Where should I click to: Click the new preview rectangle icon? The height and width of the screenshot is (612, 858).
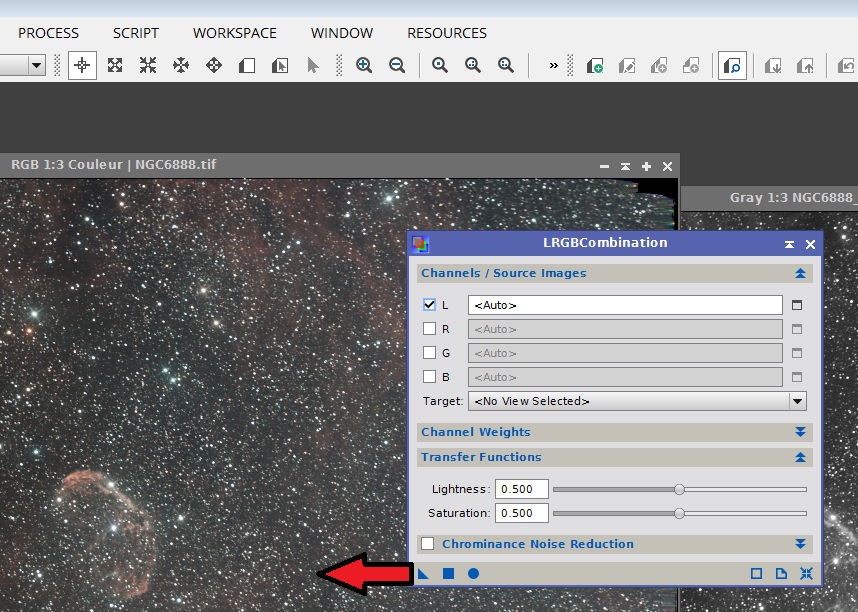tap(247, 66)
